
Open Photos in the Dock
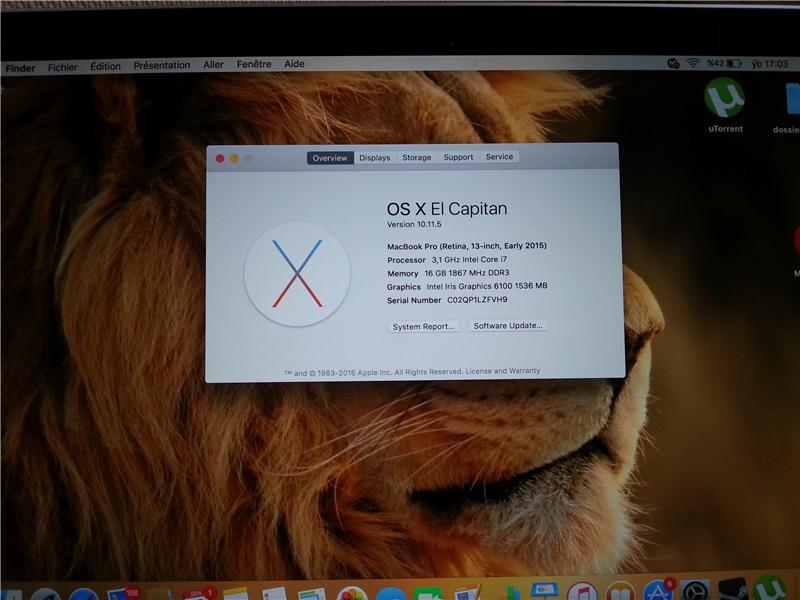352,593
